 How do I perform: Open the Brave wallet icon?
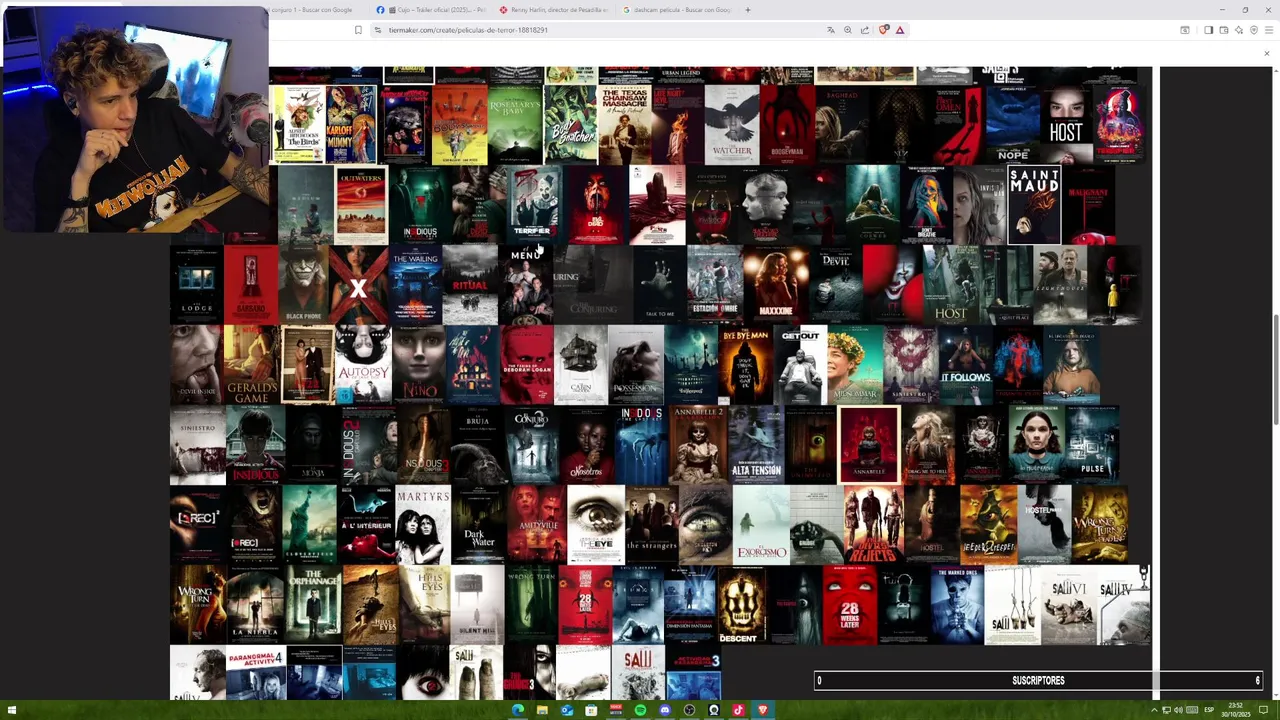click(1223, 30)
